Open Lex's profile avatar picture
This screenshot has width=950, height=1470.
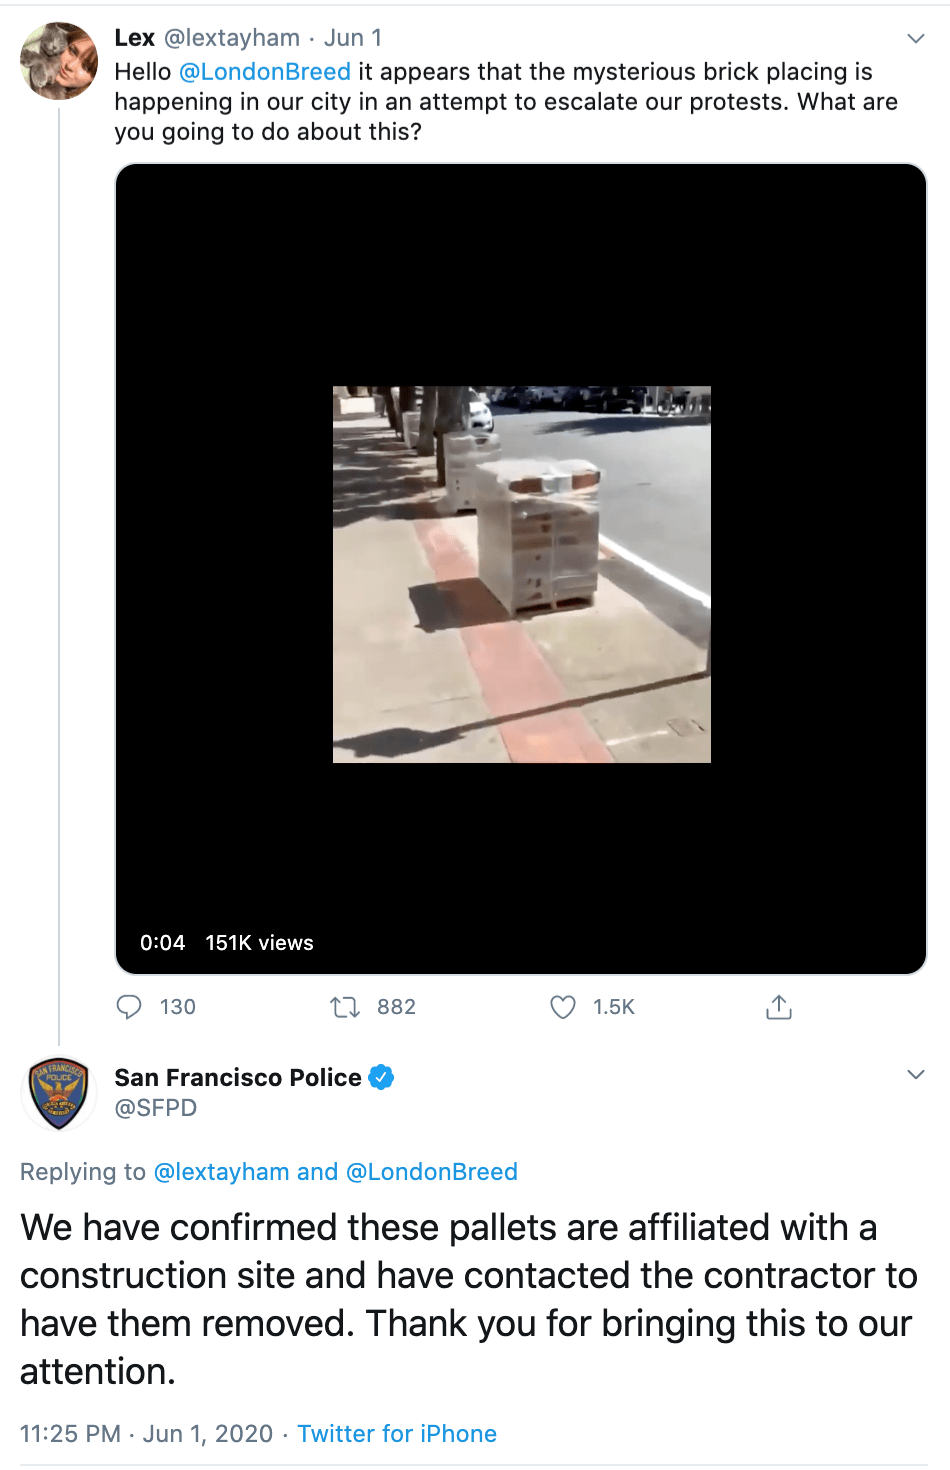click(x=59, y=61)
